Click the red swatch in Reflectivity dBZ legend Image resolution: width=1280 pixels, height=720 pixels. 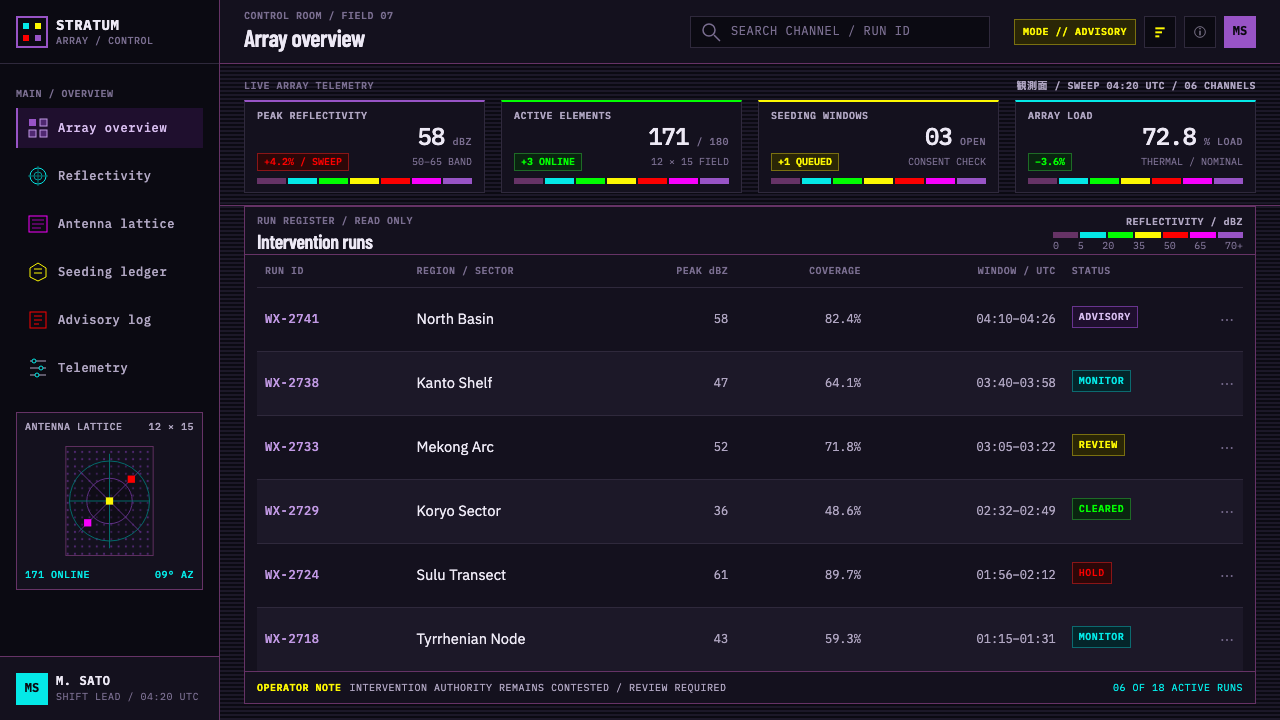click(x=1175, y=235)
